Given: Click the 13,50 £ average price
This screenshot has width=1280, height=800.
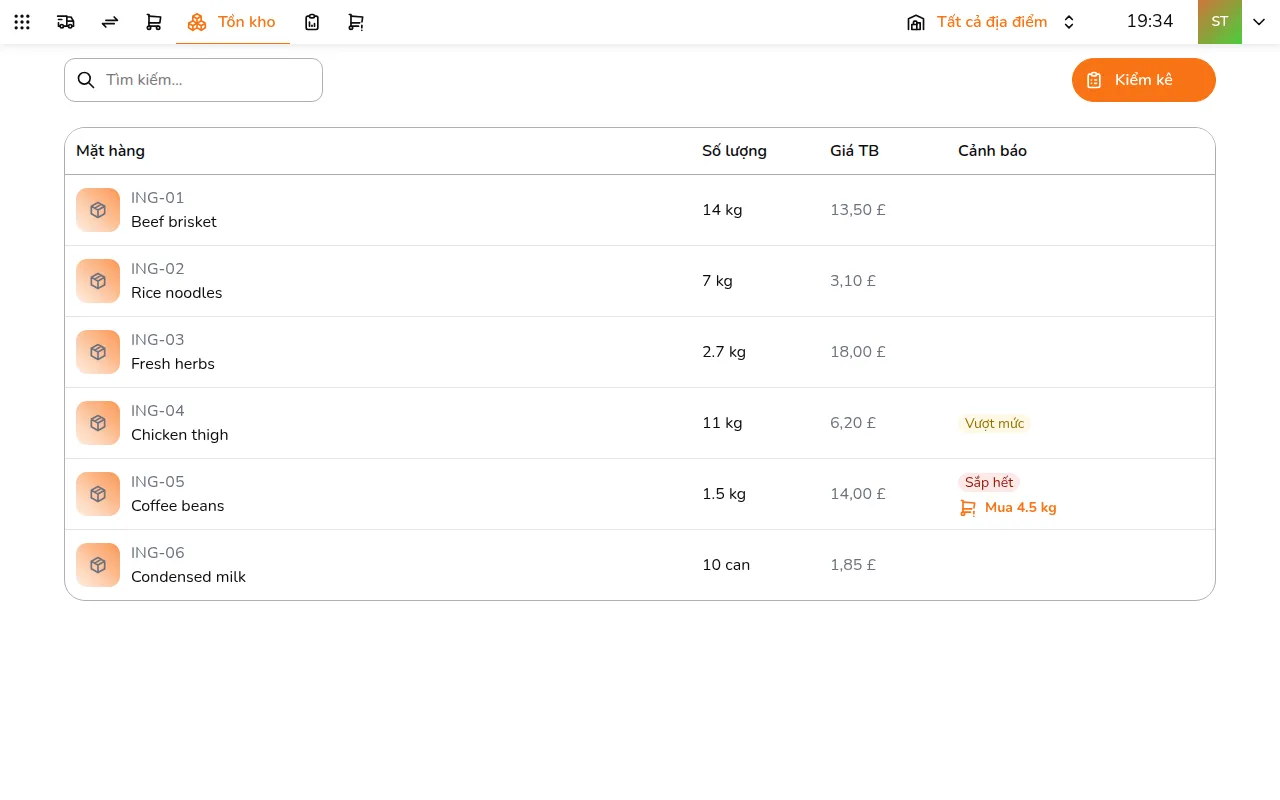Looking at the screenshot, I should tap(858, 210).
